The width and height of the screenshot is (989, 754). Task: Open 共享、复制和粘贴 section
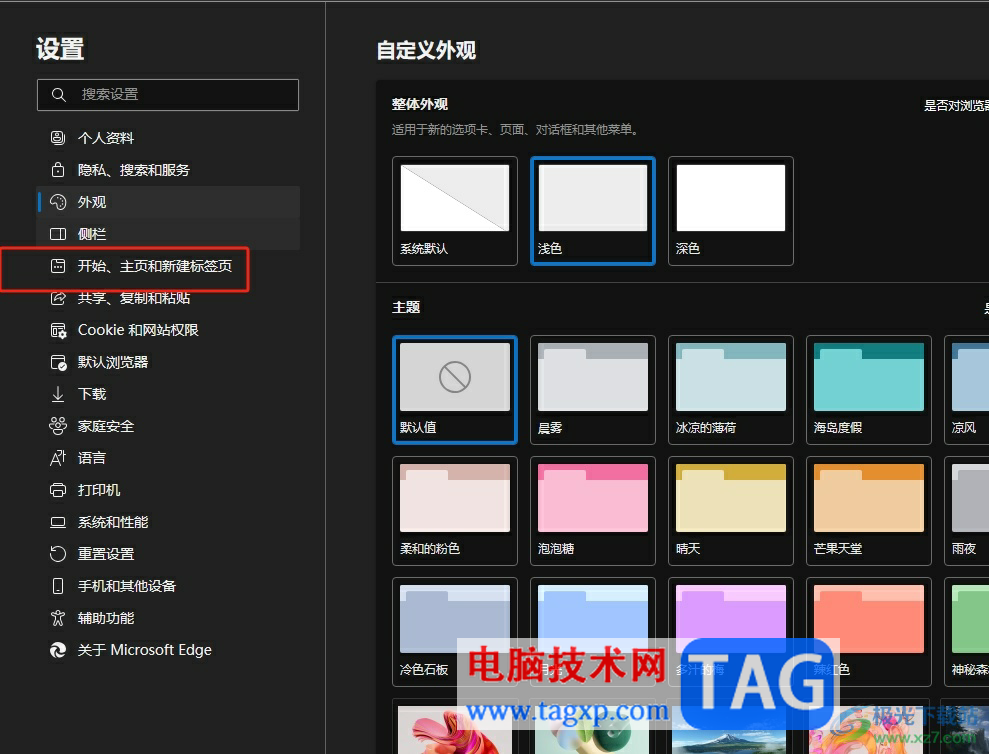pos(168,298)
